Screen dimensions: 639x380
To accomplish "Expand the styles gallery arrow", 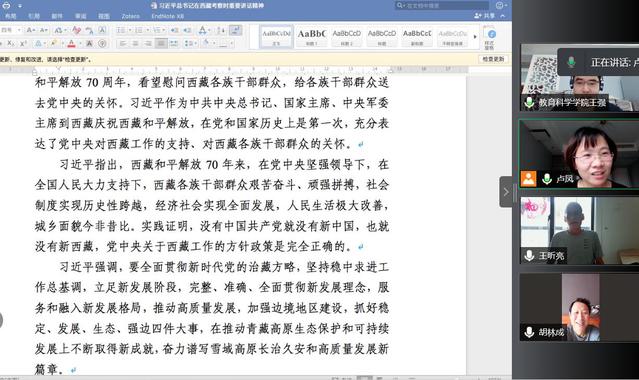I will [x=475, y=37].
